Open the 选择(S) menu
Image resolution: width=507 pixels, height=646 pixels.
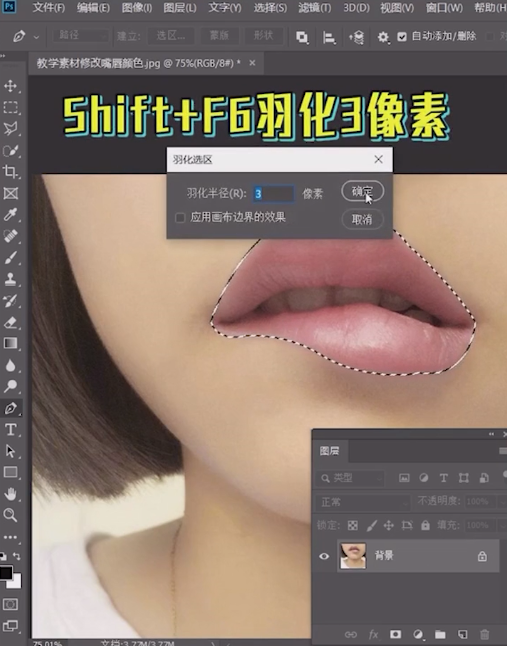tap(270, 8)
